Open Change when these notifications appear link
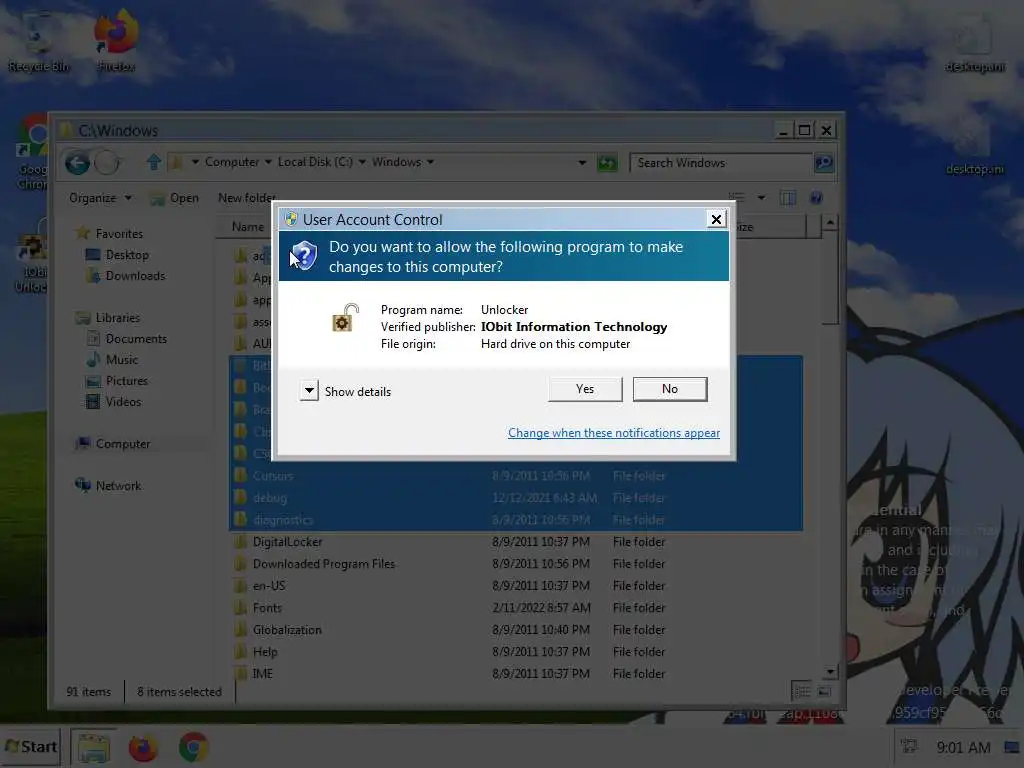 pyautogui.click(x=614, y=433)
